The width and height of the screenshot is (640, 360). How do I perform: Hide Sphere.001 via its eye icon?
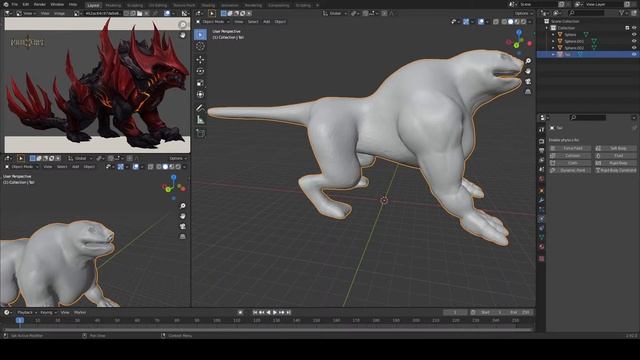click(634, 41)
